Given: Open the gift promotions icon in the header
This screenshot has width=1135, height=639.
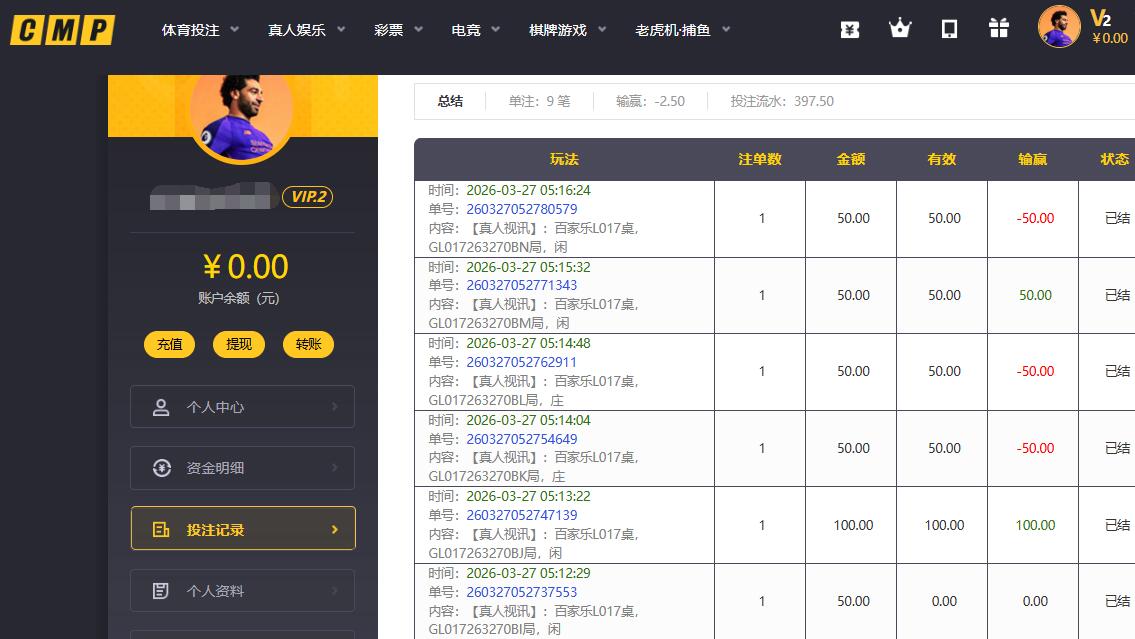Looking at the screenshot, I should coord(998,28).
